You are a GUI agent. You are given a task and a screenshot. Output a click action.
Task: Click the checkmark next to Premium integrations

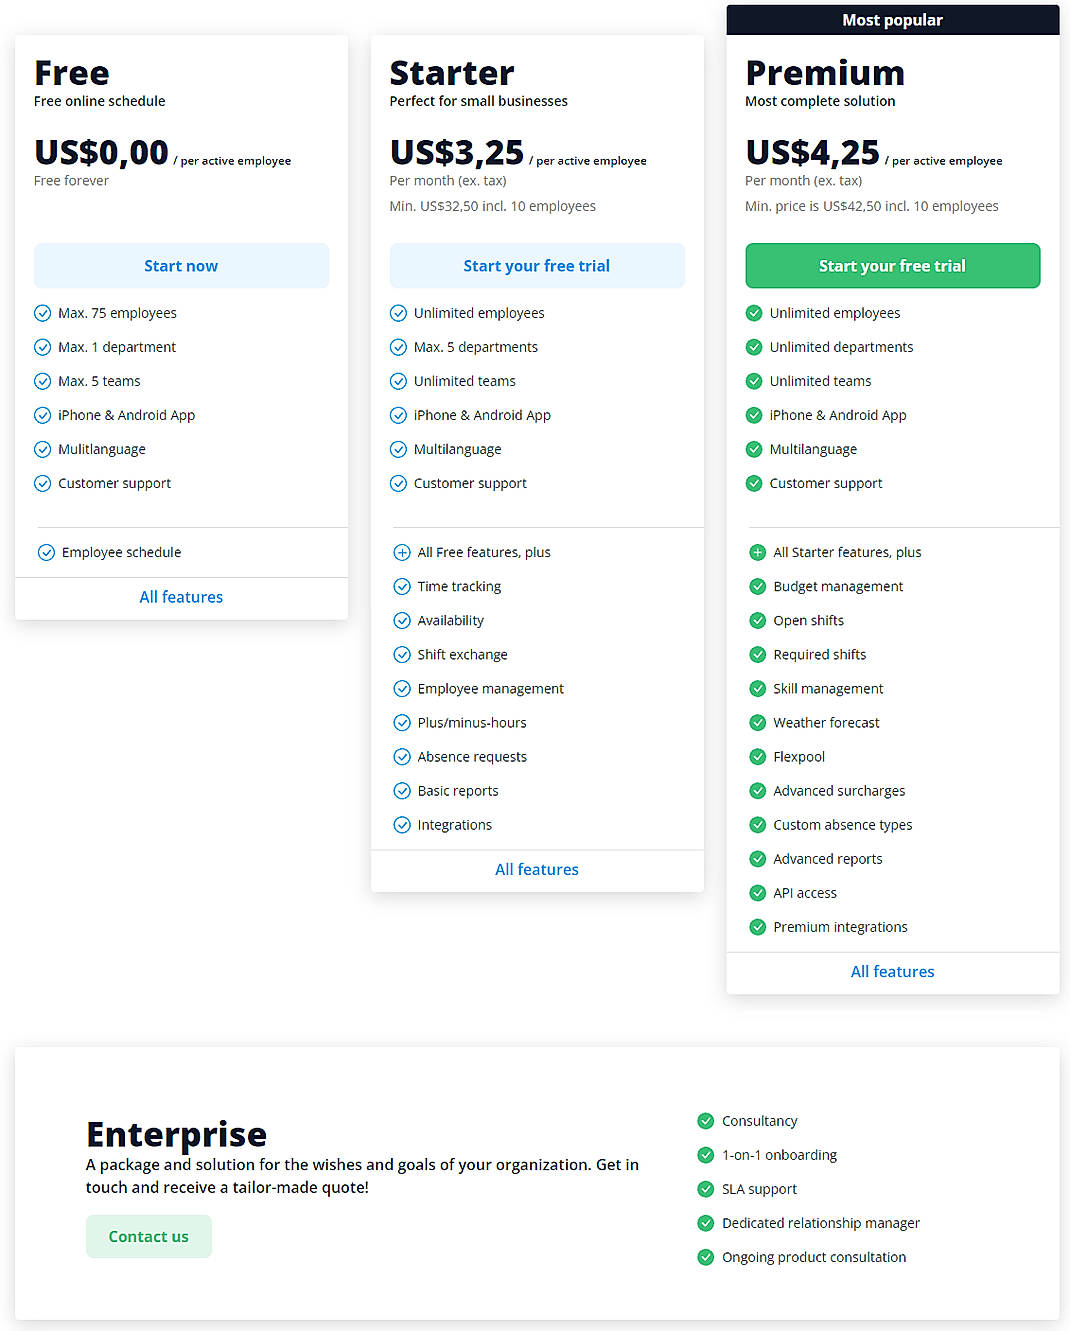tap(757, 927)
